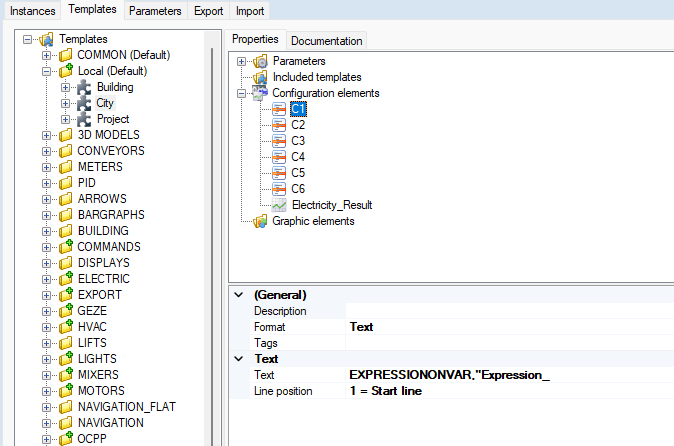Expand the Parameters tree node
The width and height of the screenshot is (674, 446).
pyautogui.click(x=242, y=61)
